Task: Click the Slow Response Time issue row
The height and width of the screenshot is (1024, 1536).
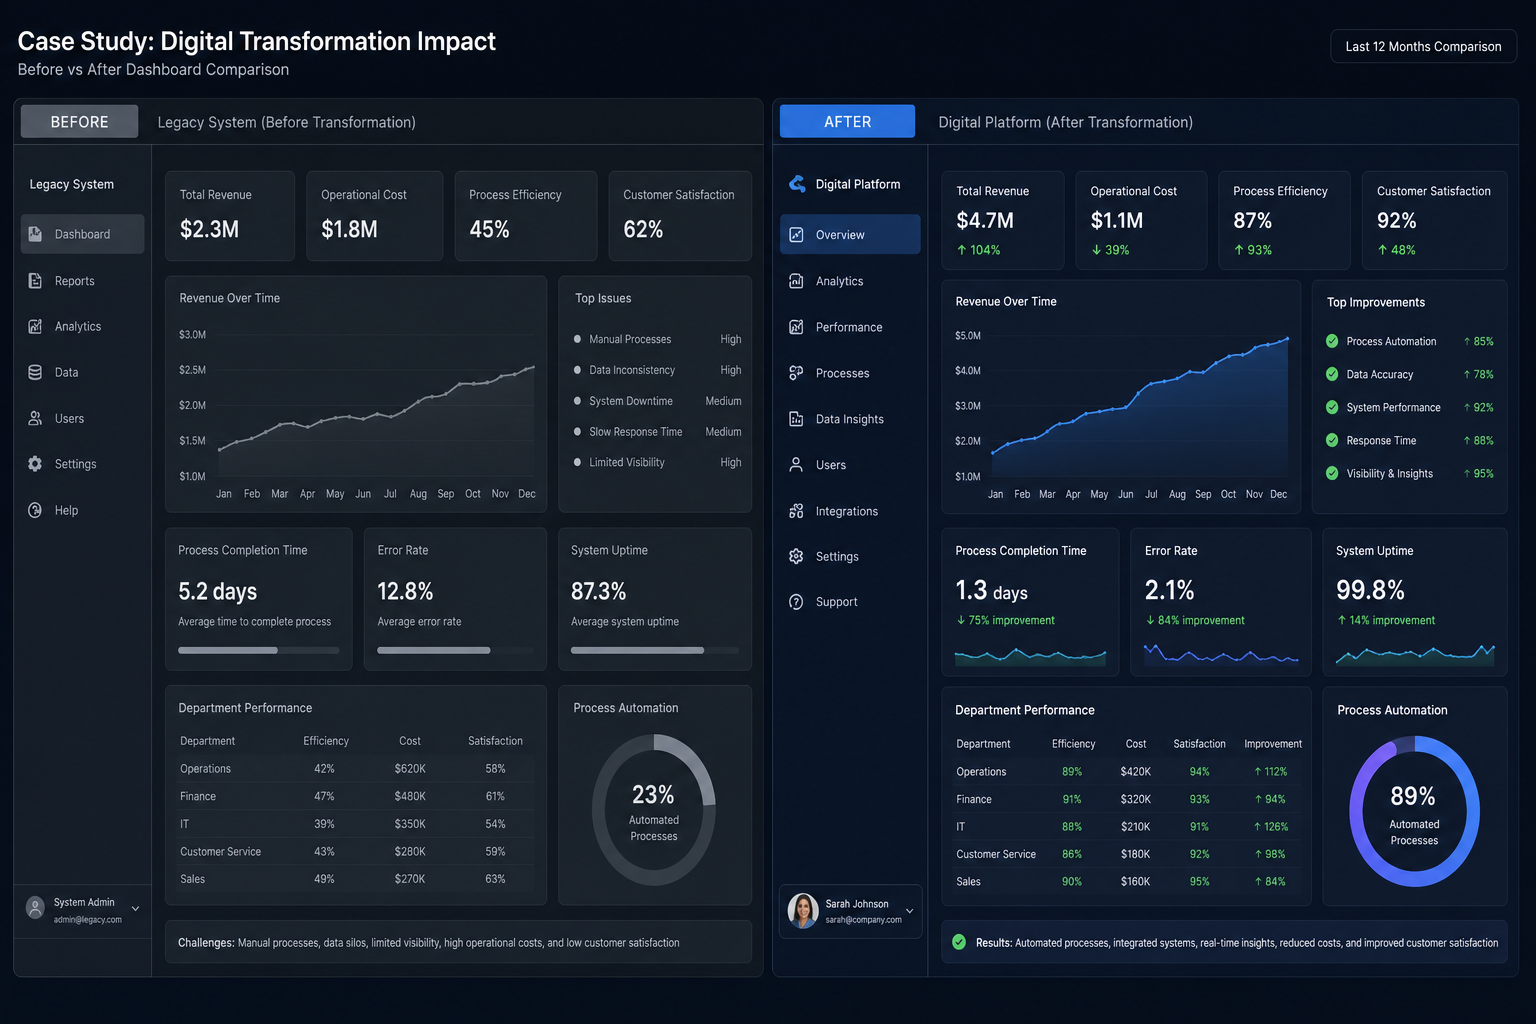Action: pyautogui.click(x=657, y=432)
